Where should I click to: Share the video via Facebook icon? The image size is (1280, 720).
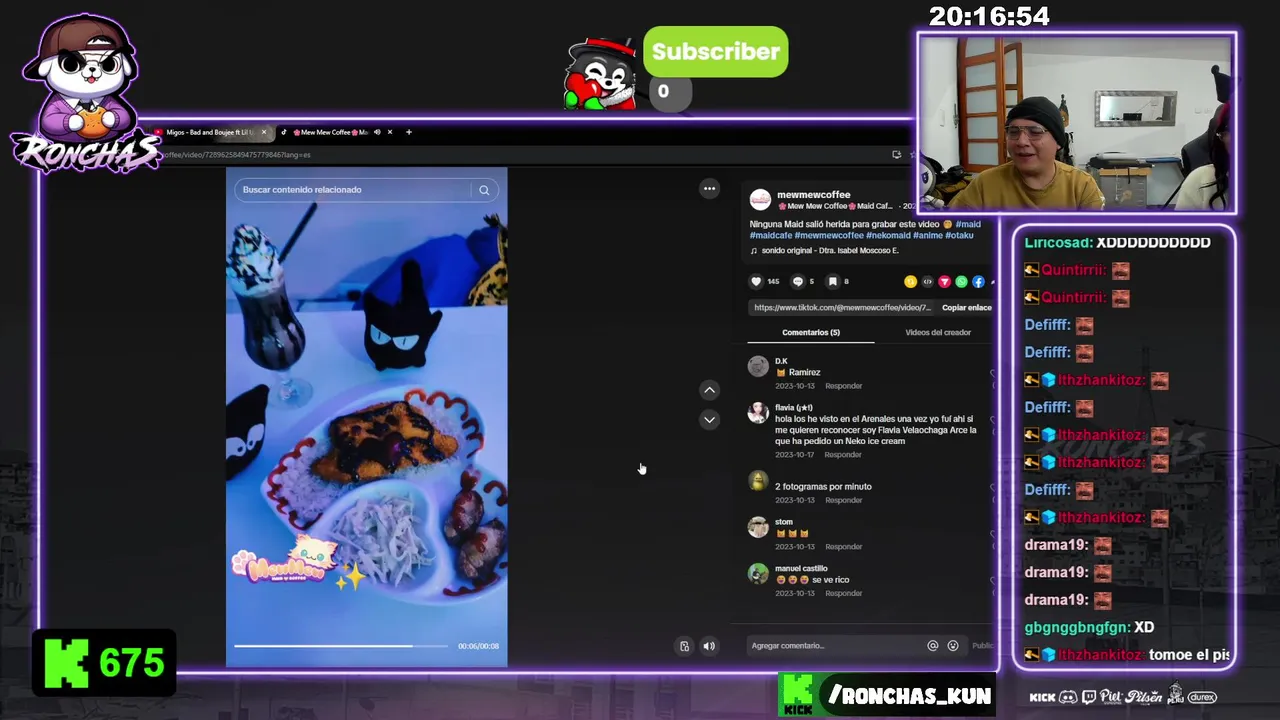[x=978, y=282]
